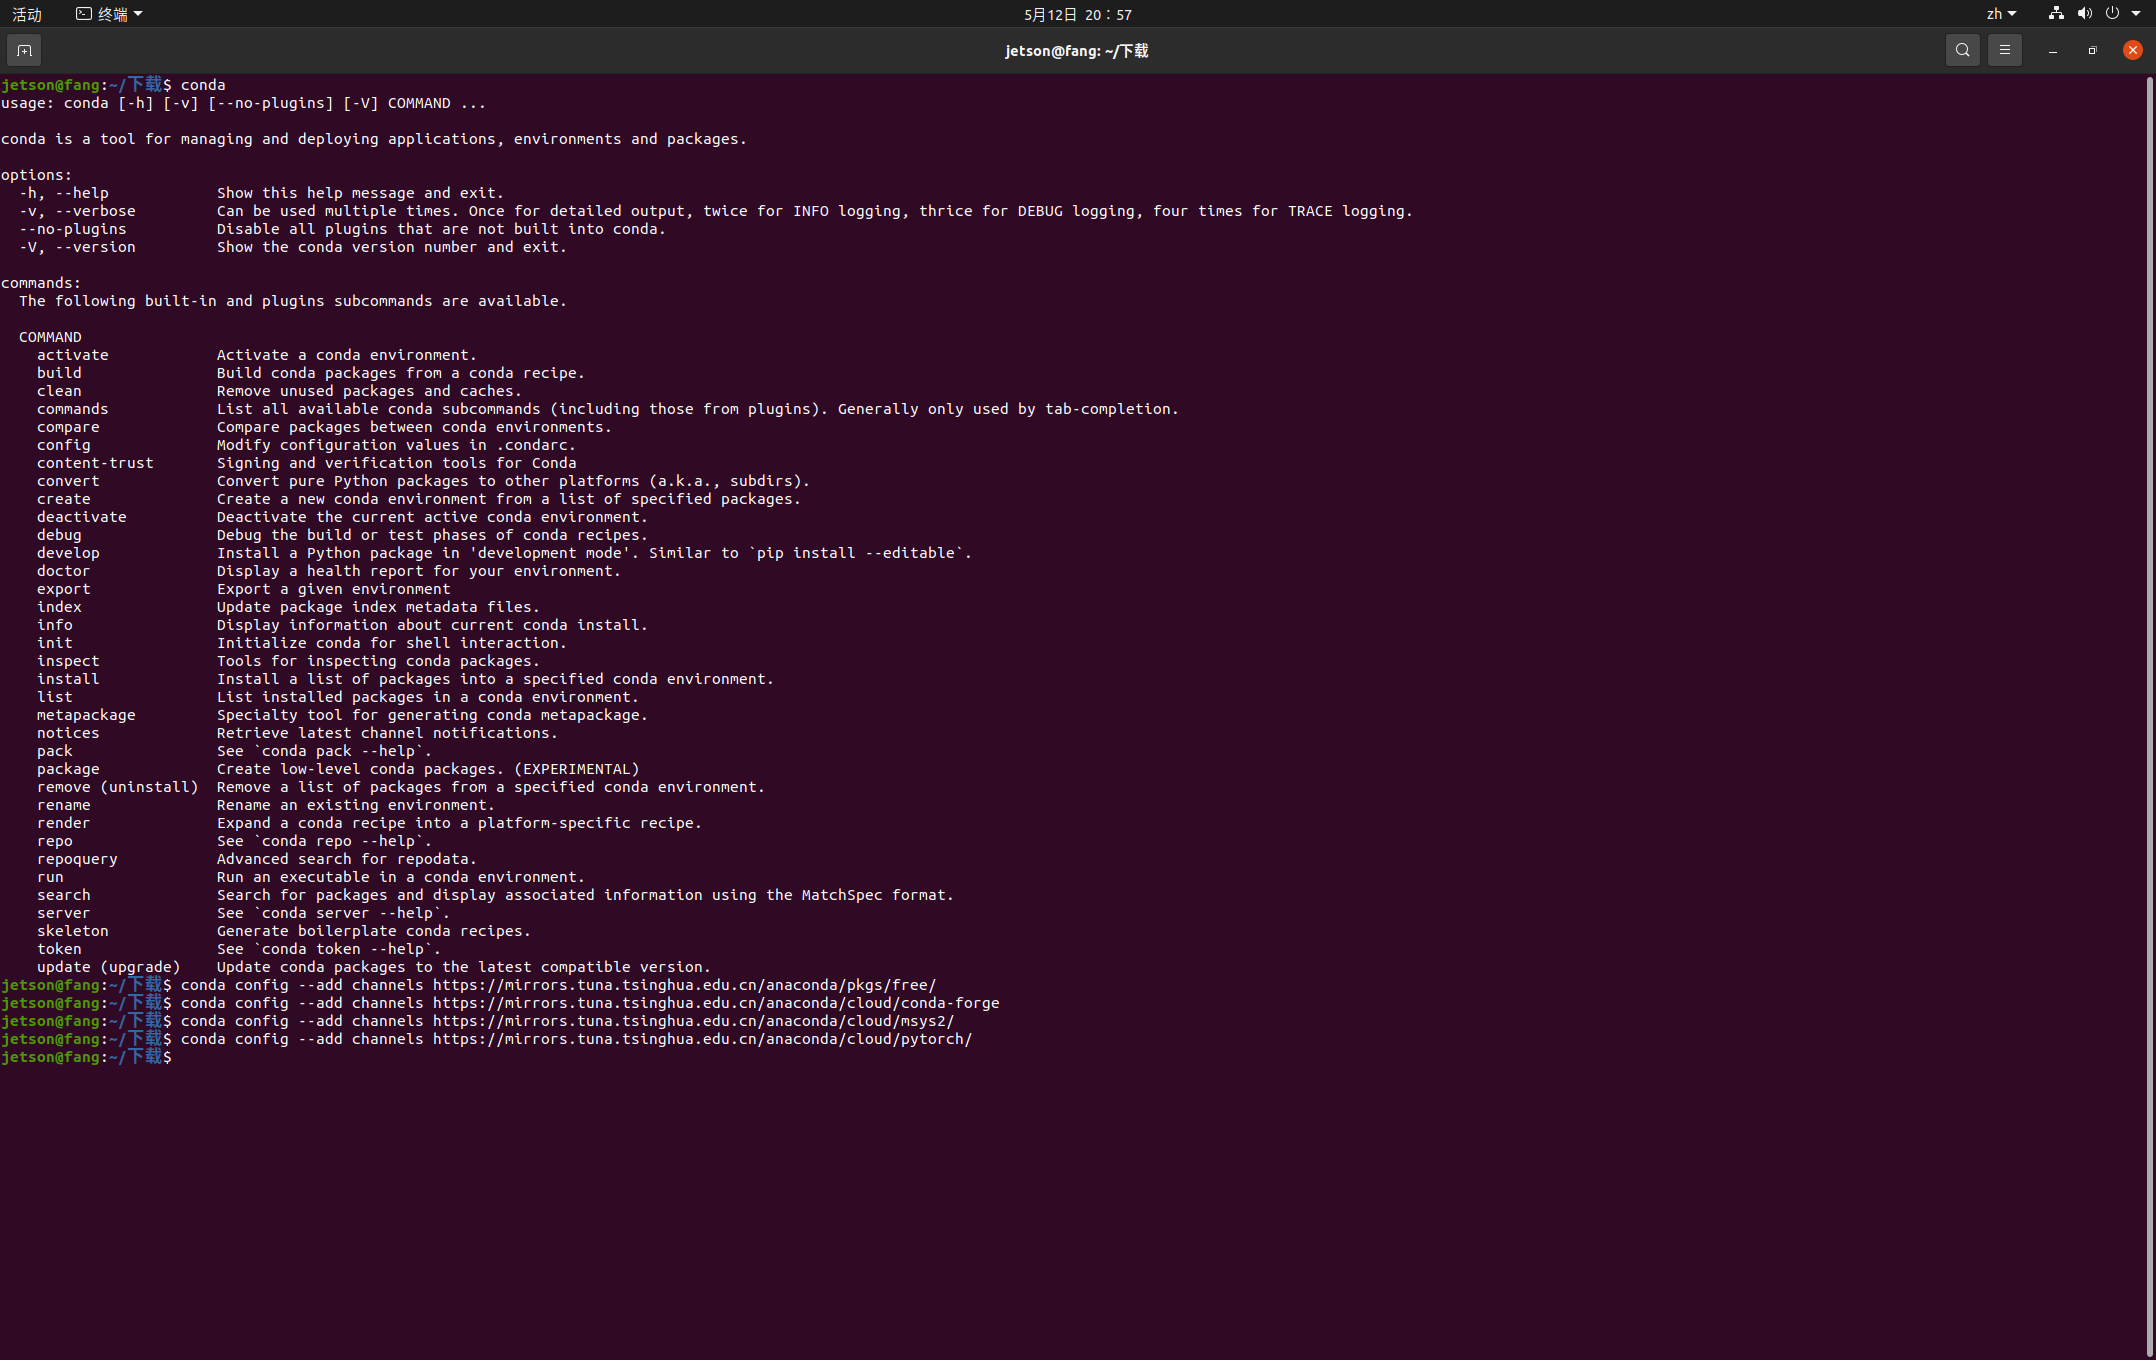This screenshot has width=2156, height=1360.
Task: Click the 'export' command name
Action: [x=64, y=589]
